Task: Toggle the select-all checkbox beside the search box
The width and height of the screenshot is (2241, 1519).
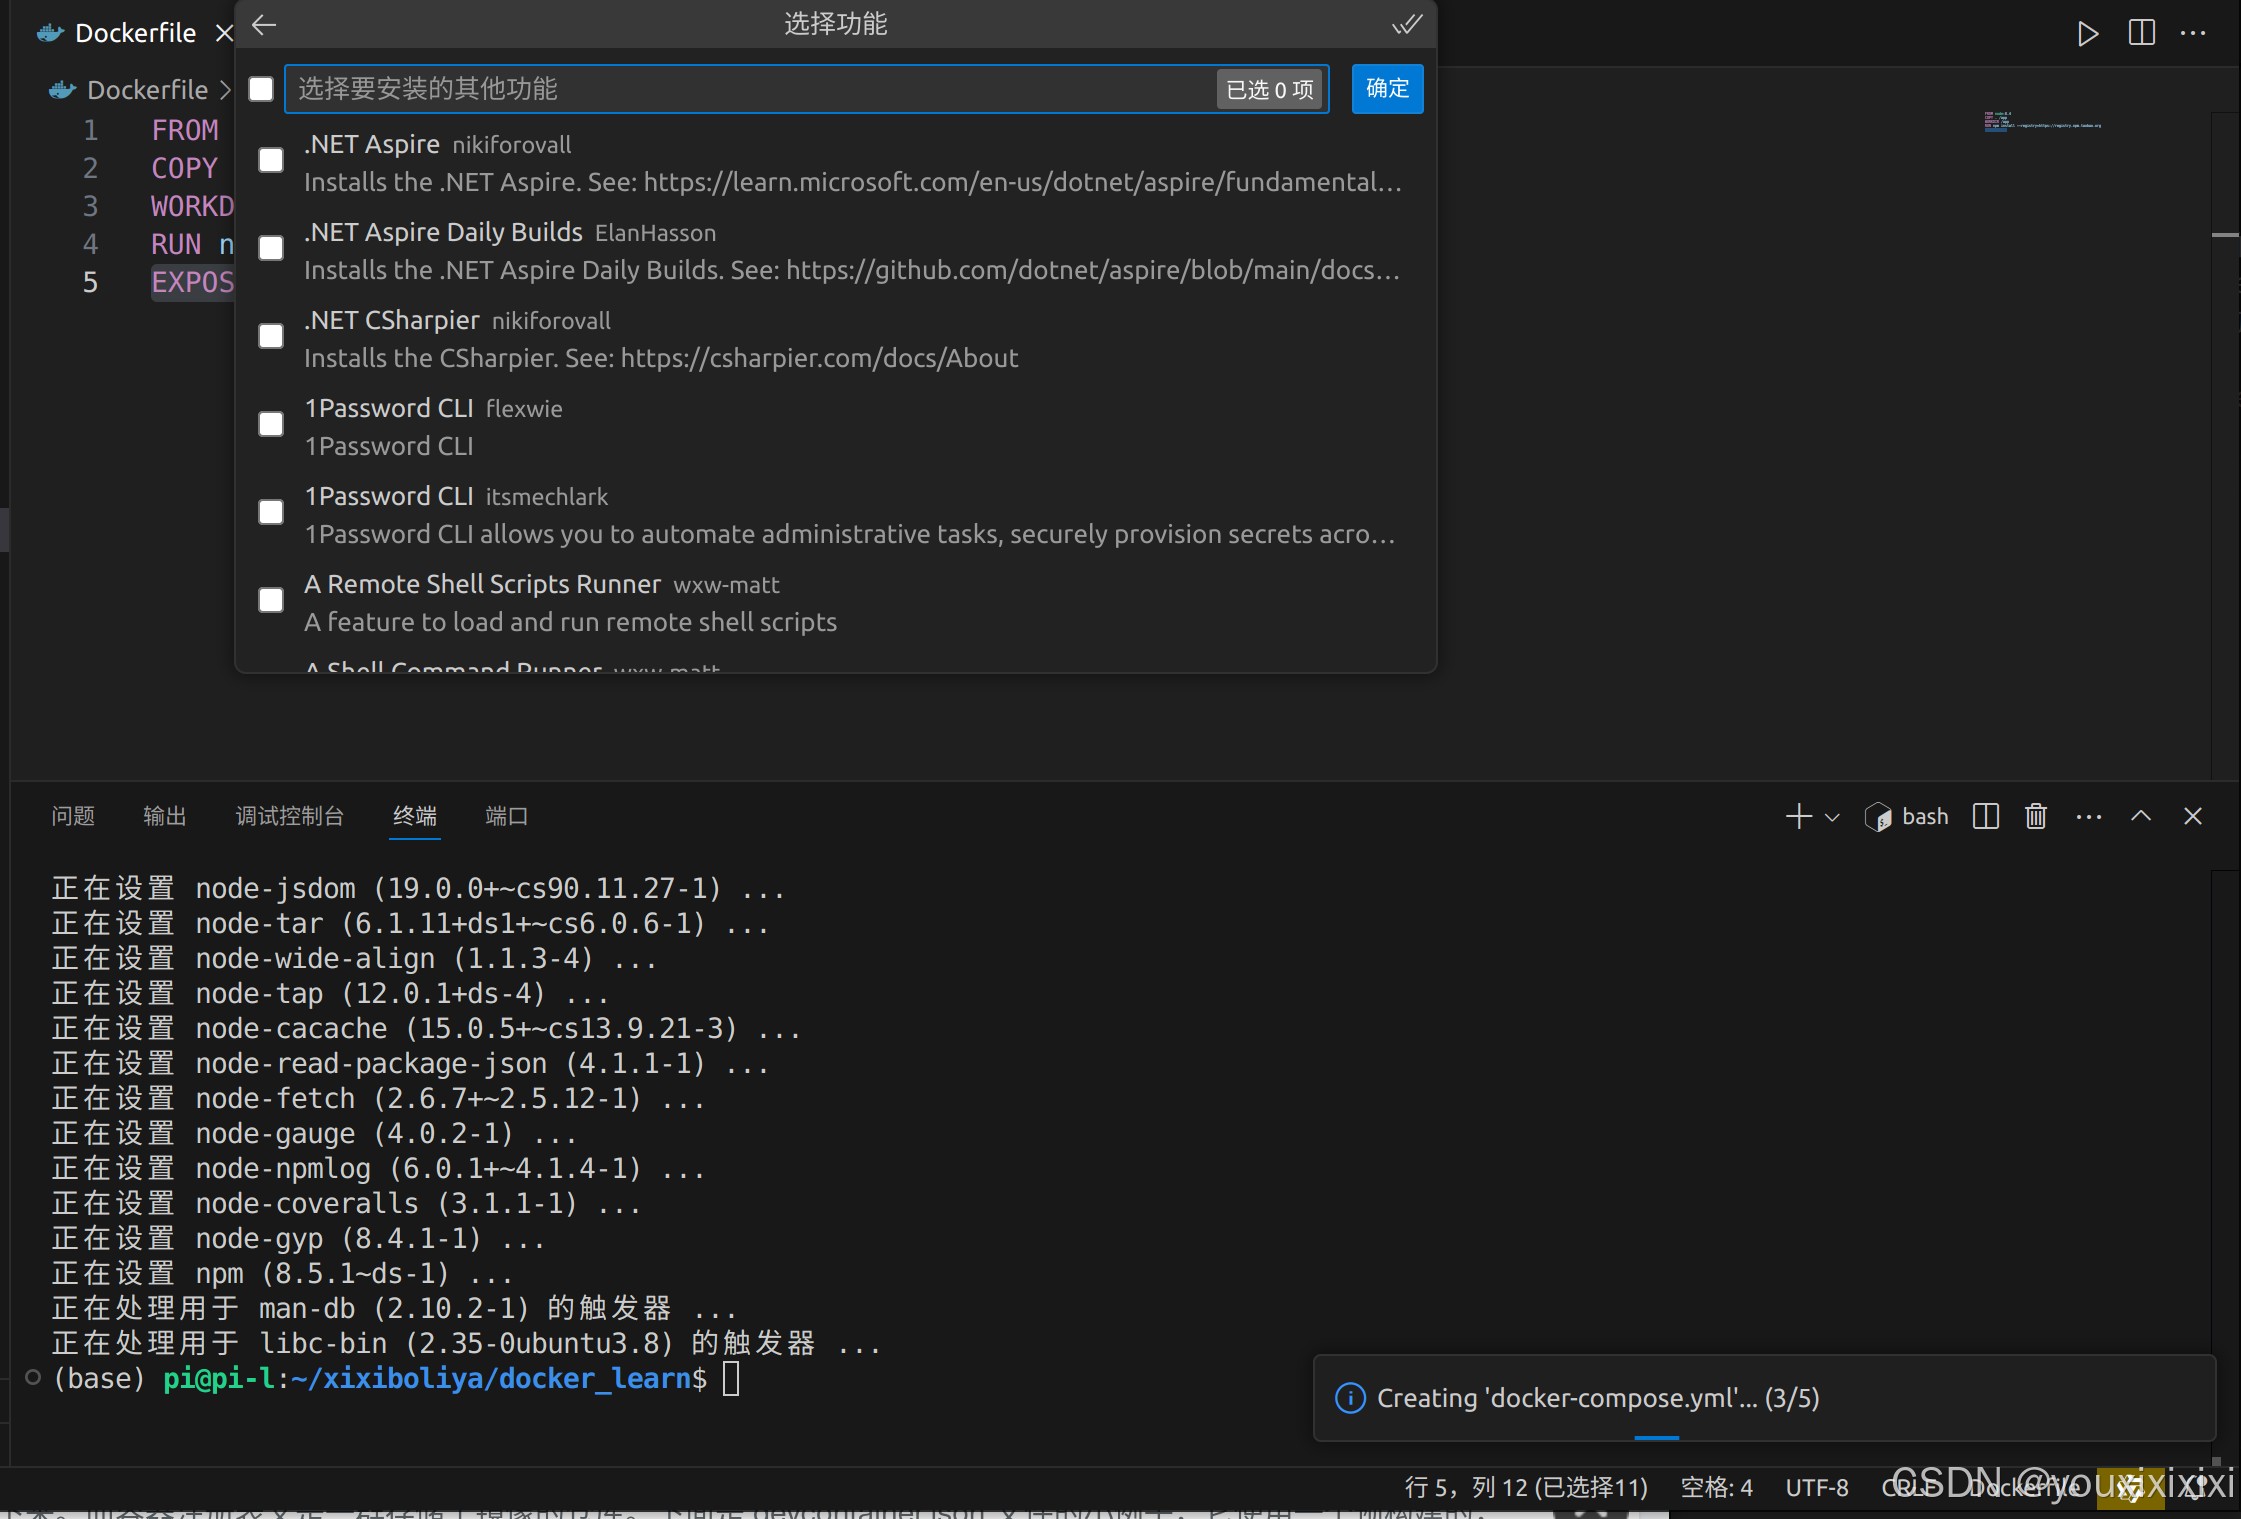Action: click(261, 90)
